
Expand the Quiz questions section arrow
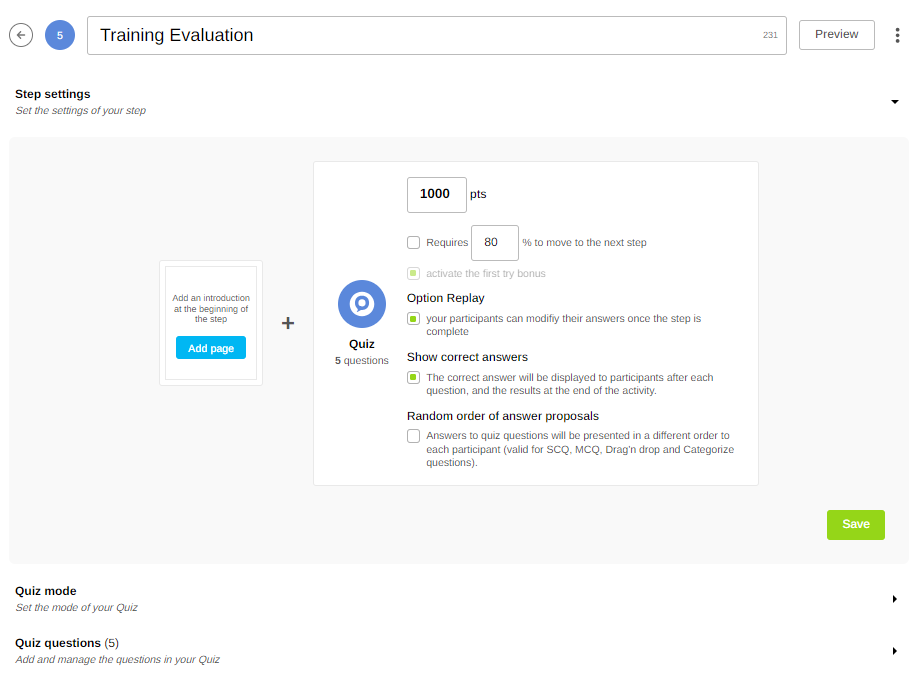(895, 651)
